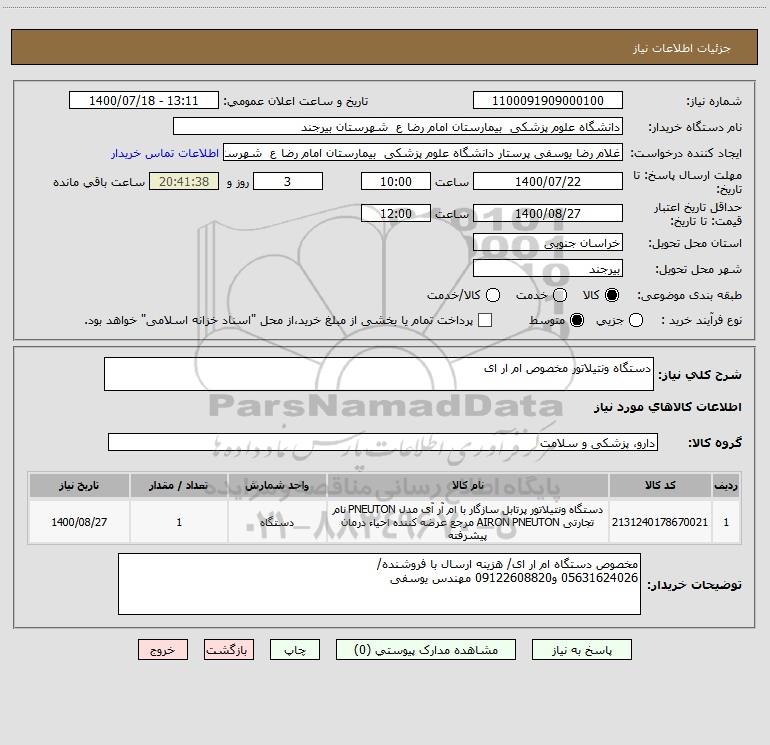Click the price validity time 12:00 field
This screenshot has height=745, width=770.
396,214
